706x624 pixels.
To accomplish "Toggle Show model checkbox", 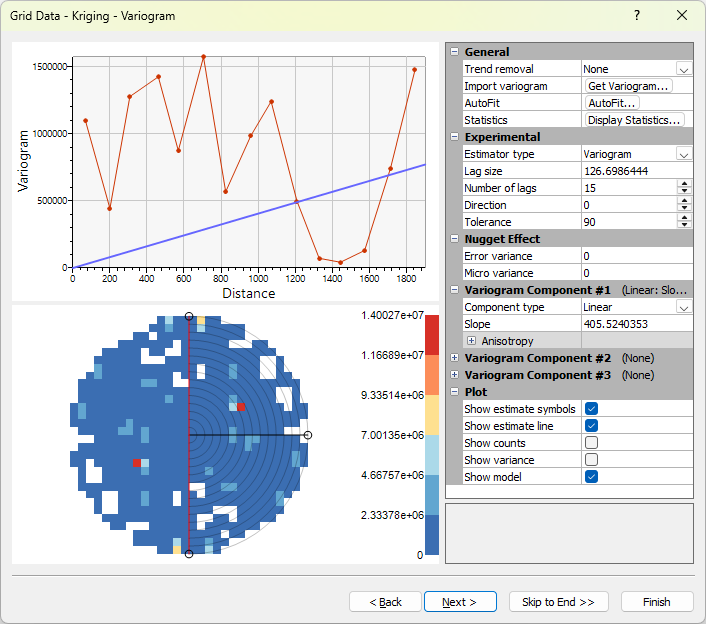I will (591, 477).
